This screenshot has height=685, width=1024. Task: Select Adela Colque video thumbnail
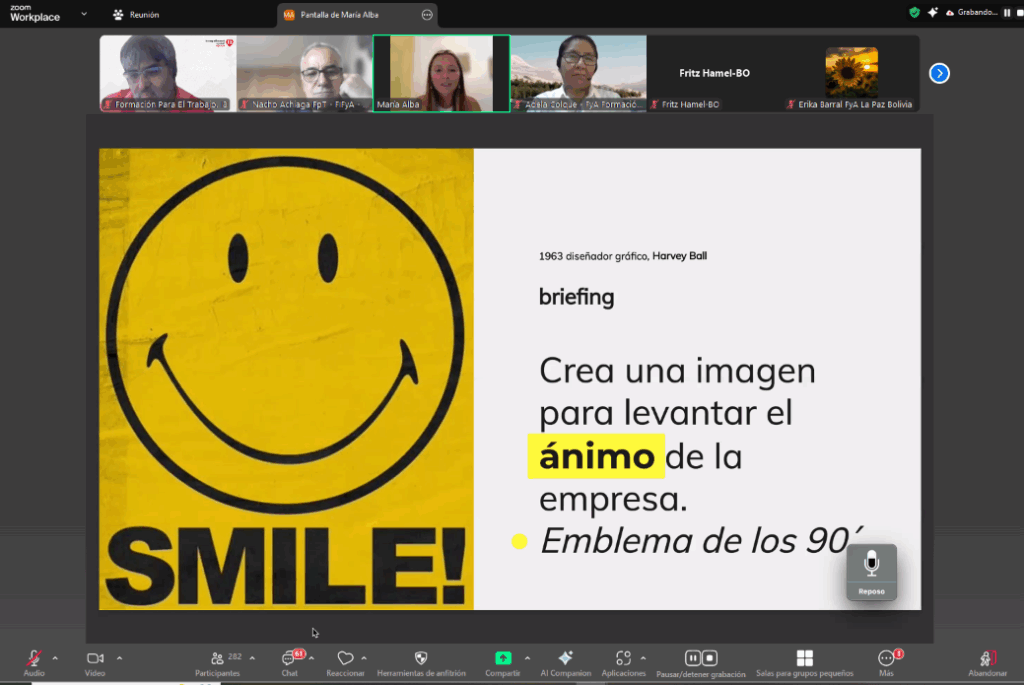pyautogui.click(x=579, y=73)
